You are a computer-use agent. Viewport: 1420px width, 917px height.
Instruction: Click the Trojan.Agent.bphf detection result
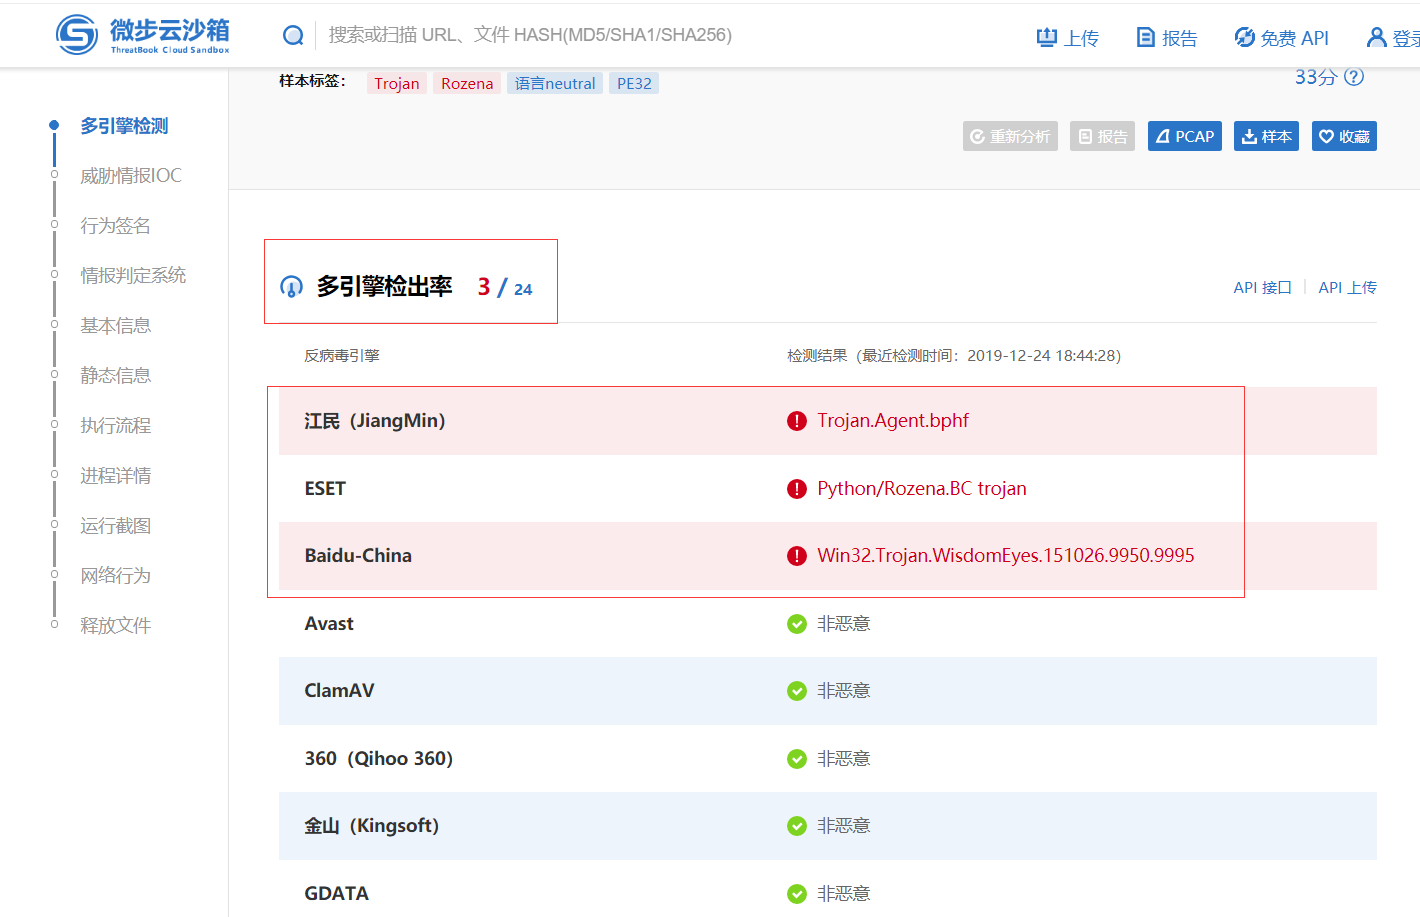(x=893, y=421)
